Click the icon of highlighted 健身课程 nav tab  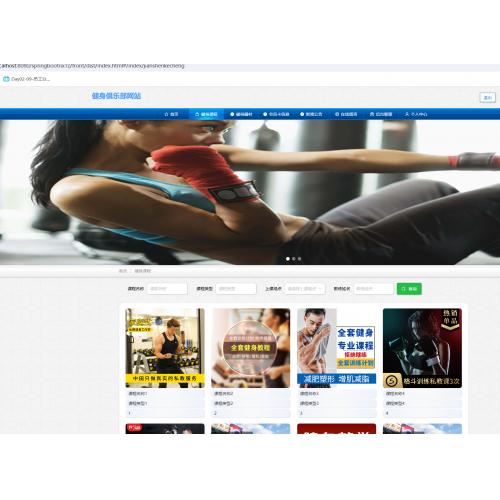(x=197, y=114)
